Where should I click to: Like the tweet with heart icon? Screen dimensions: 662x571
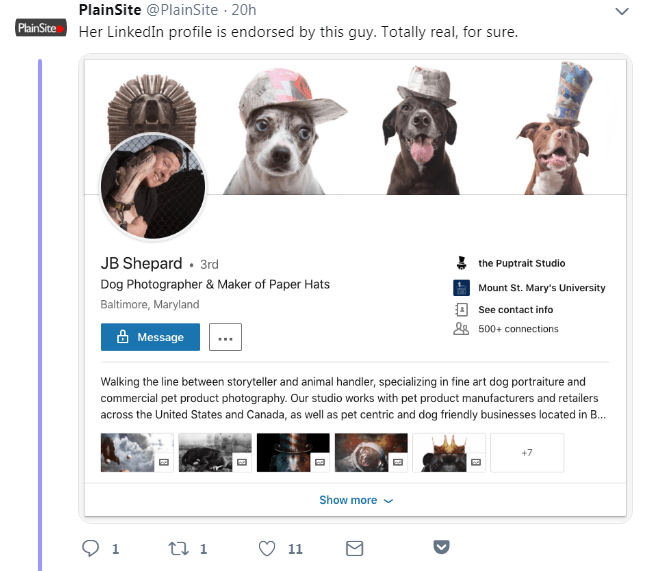point(267,549)
